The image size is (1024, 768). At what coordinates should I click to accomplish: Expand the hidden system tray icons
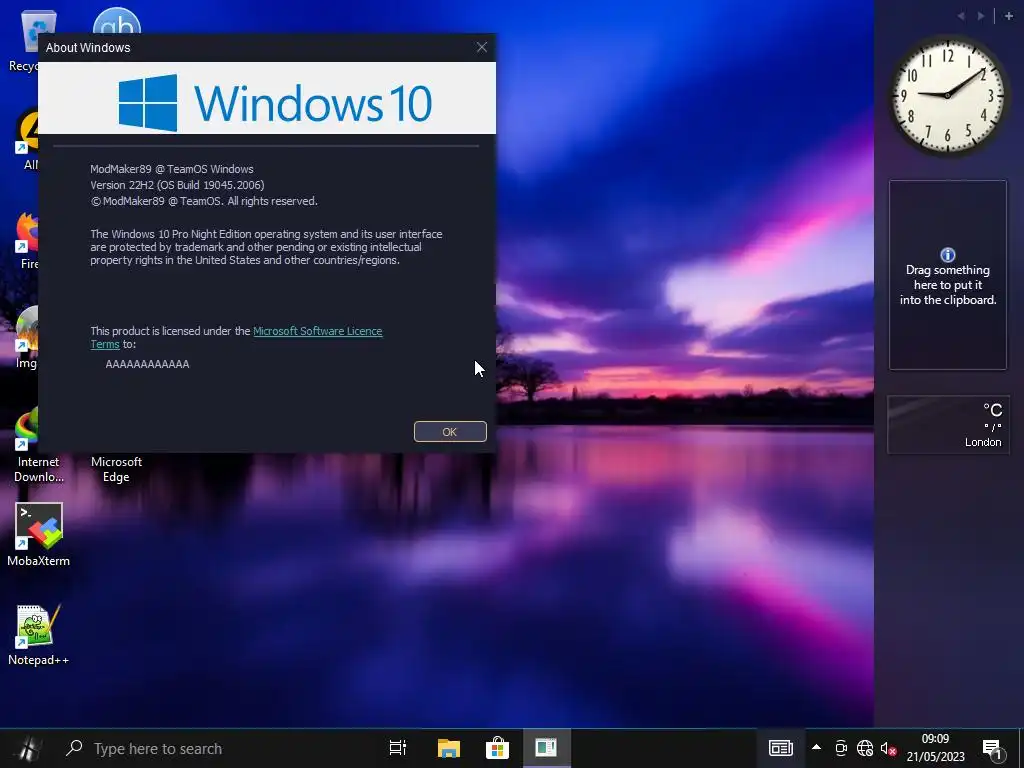pos(816,747)
